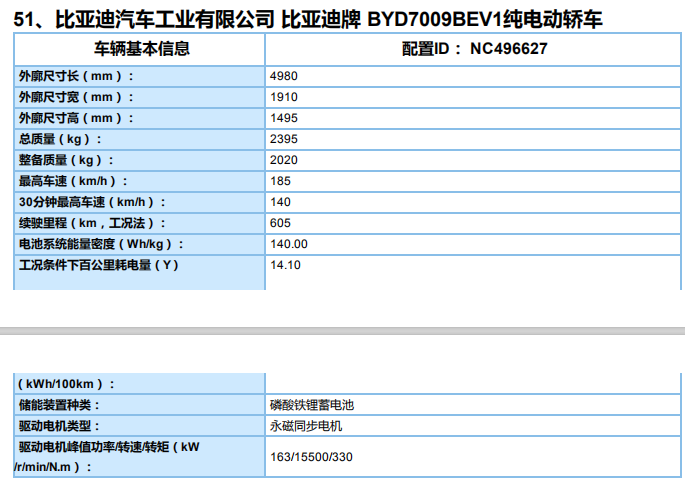Click the 整备质量 value 2020
This screenshot has width=685, height=487.
pos(284,160)
